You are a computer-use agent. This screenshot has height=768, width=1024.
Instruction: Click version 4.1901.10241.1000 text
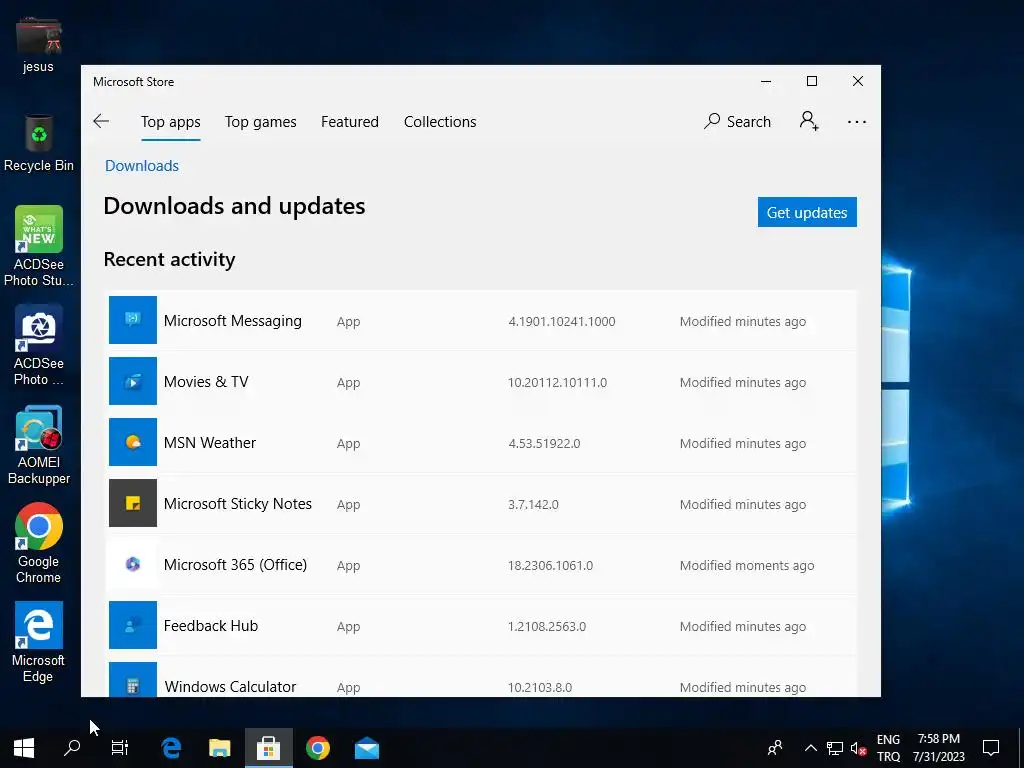coord(562,321)
